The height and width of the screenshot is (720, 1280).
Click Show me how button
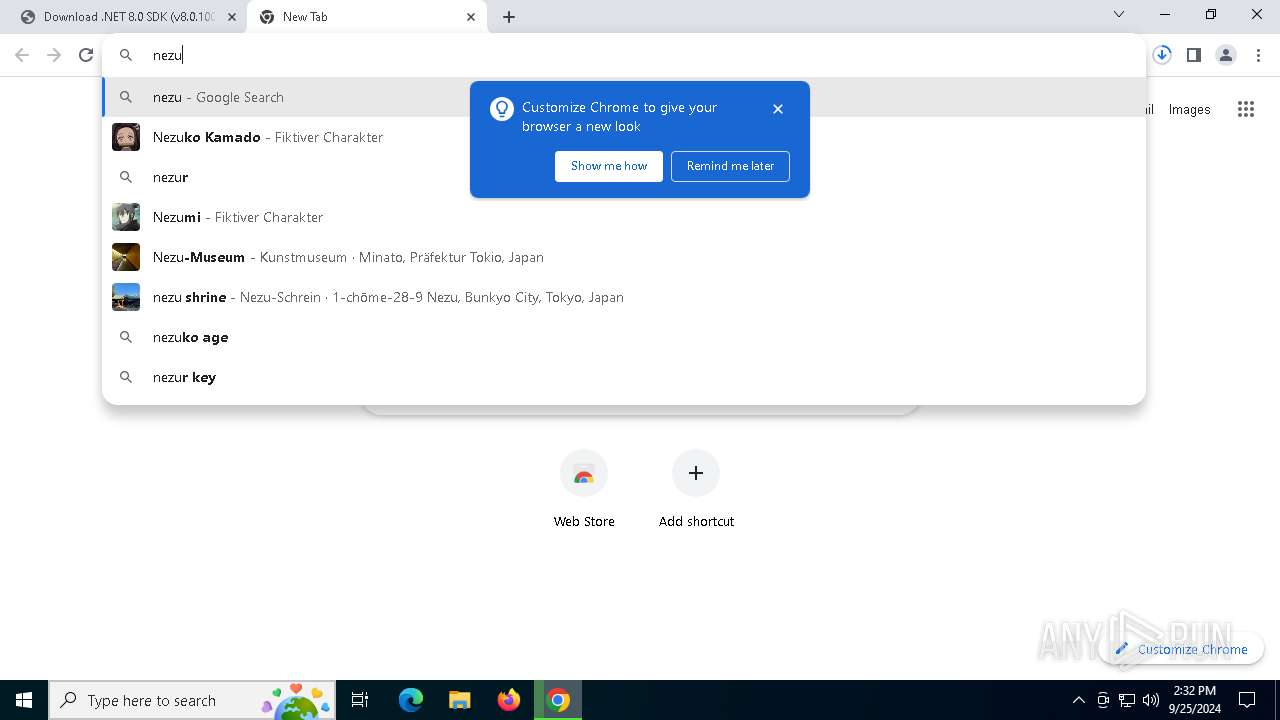(609, 166)
